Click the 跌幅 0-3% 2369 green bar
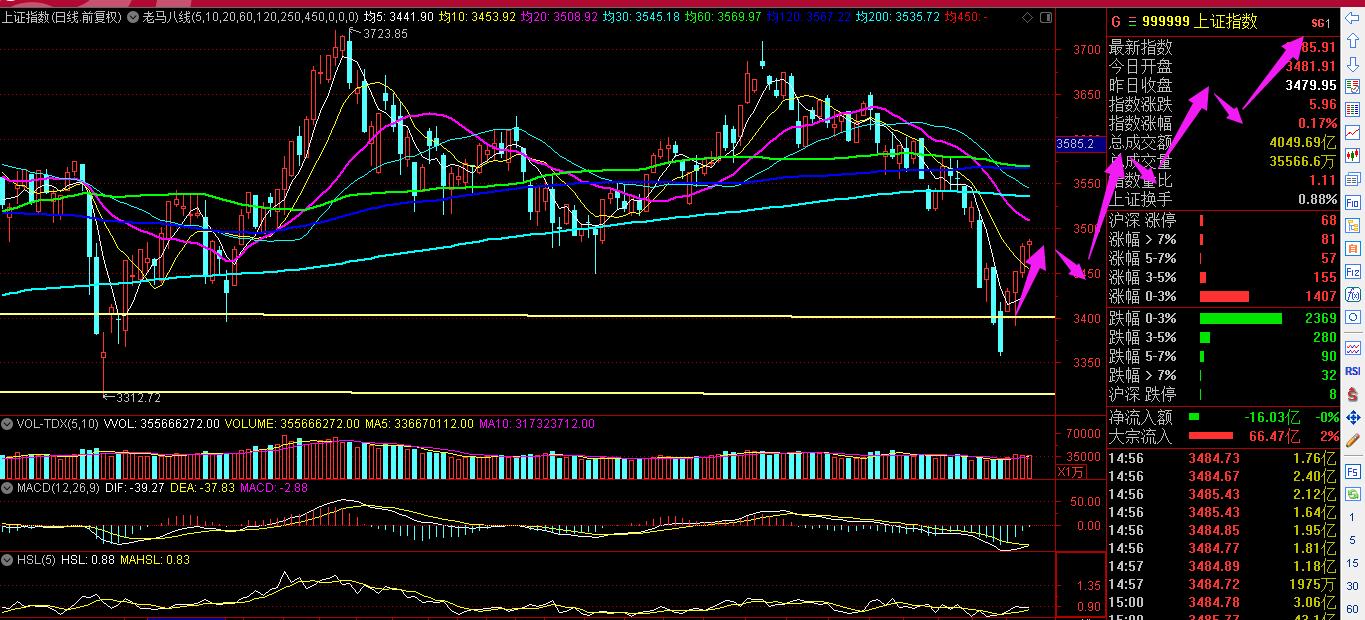1365x620 pixels. pyautogui.click(x=1240, y=318)
